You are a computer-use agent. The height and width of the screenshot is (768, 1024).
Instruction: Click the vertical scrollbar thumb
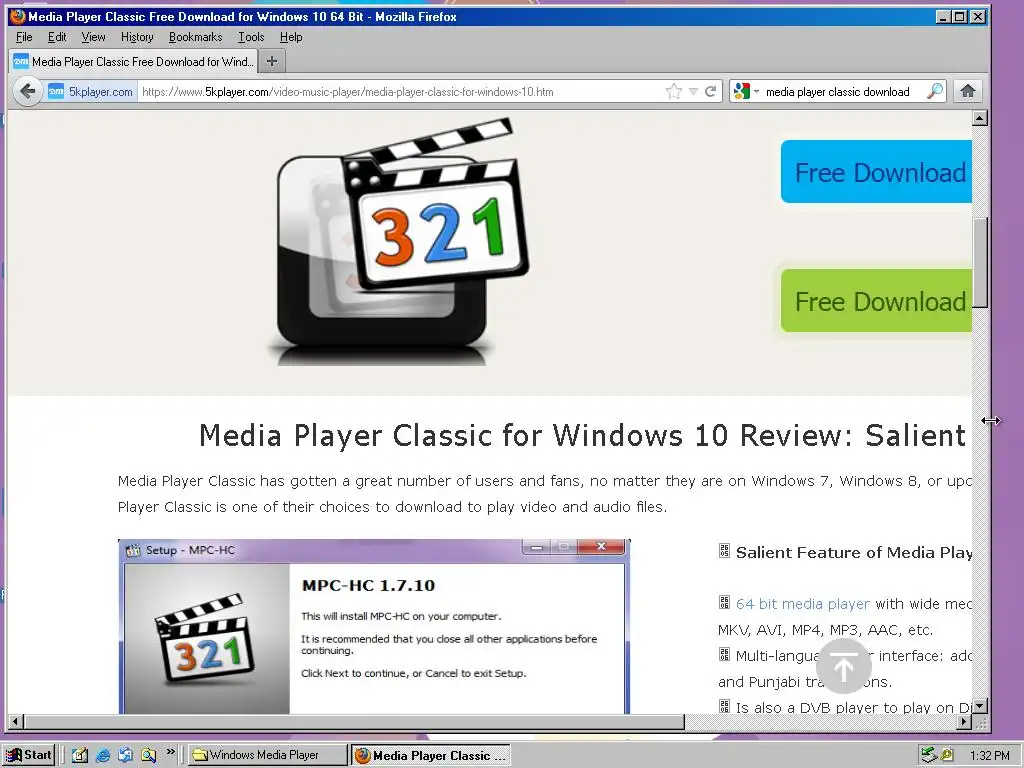coord(980,262)
